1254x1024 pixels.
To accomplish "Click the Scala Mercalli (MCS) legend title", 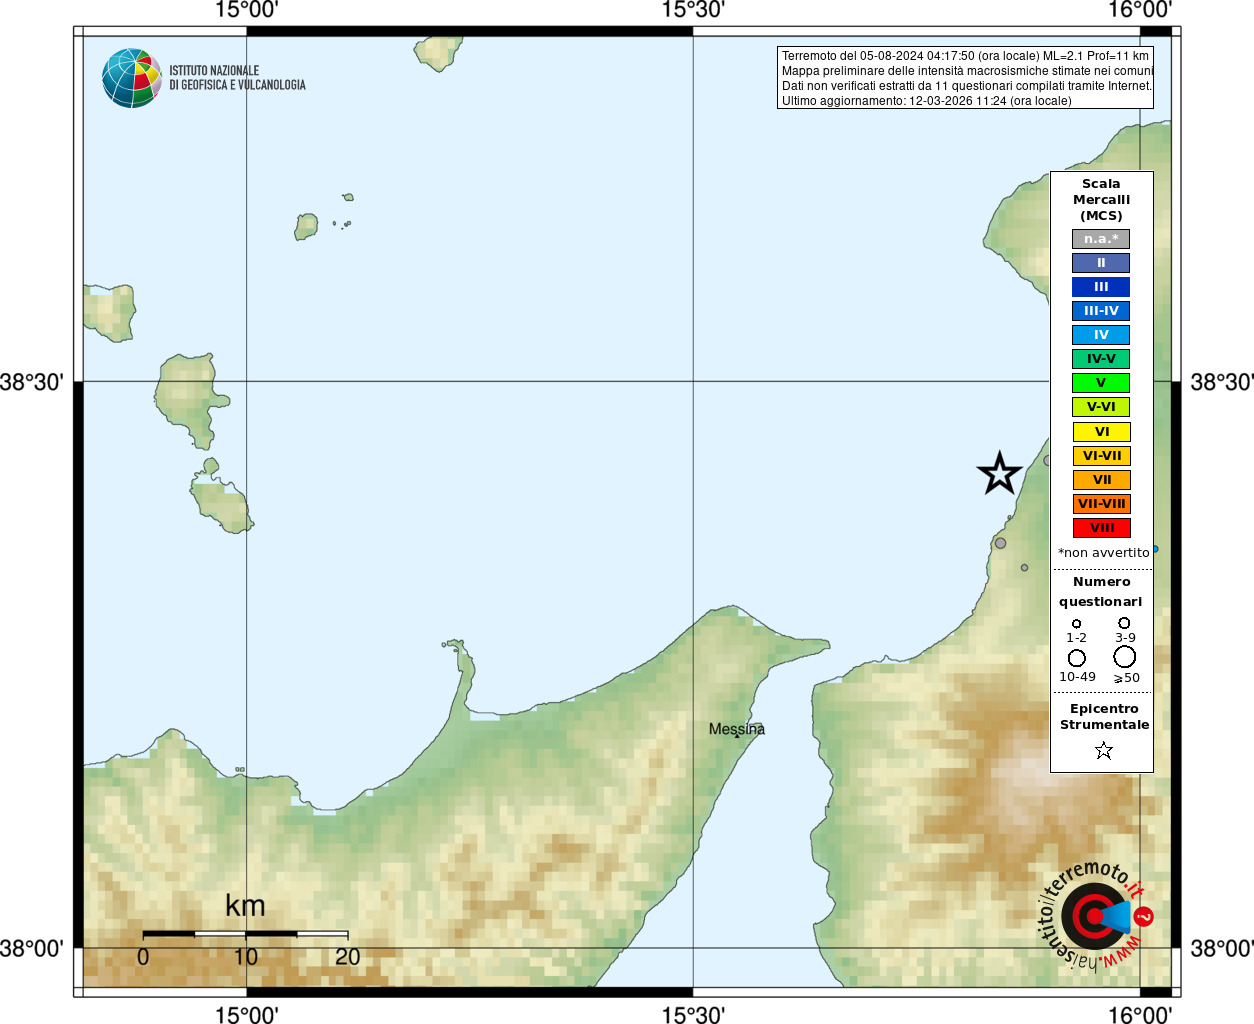I will pos(1101,199).
